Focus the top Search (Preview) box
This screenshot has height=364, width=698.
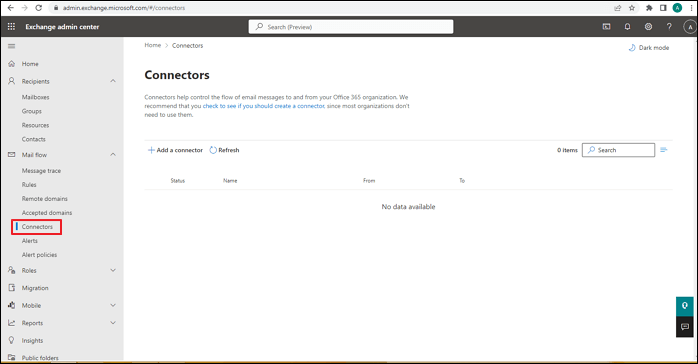tap(351, 27)
